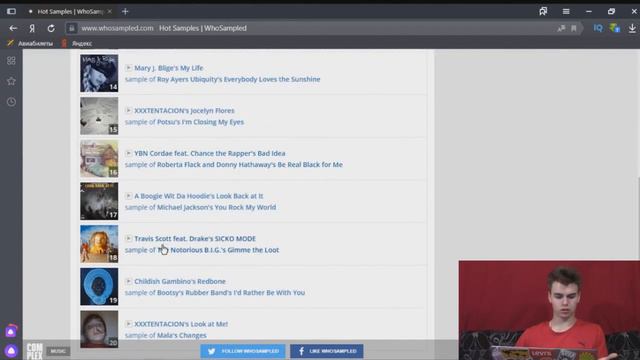
Task: Close the Hot Samples tab
Action: (109, 11)
